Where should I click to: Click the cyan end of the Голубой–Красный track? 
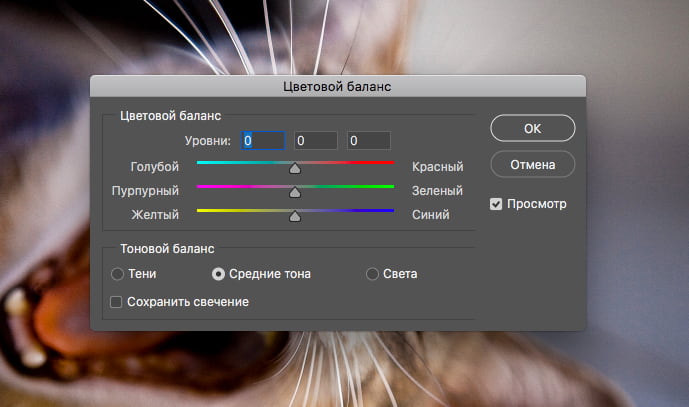tap(201, 162)
